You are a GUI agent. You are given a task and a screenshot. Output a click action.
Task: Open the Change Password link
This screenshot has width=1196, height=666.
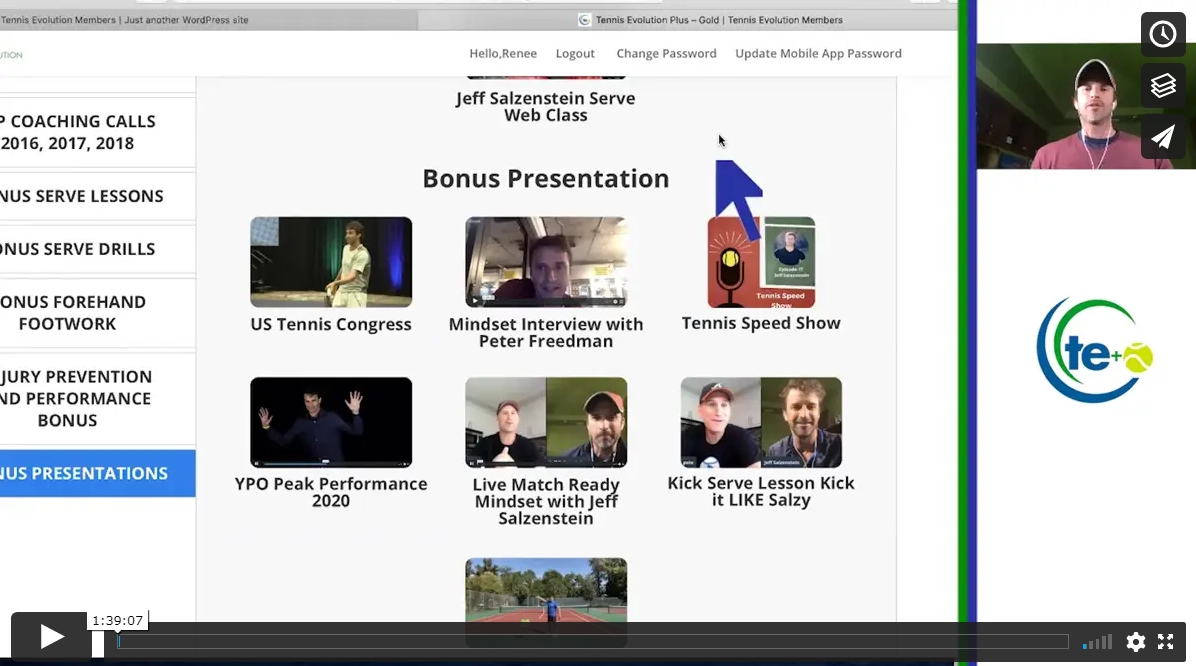tap(667, 53)
